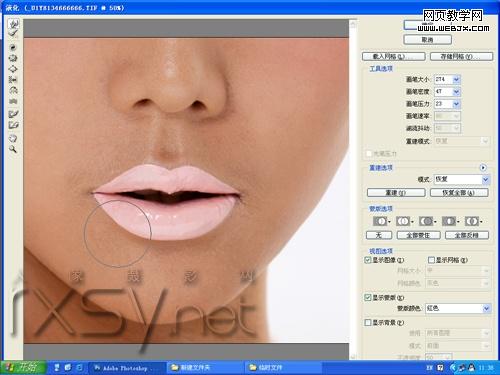Screen dimensions: 500x375
Task: Click first quick launch icon on taskbar
Action: click(x=57, y=367)
